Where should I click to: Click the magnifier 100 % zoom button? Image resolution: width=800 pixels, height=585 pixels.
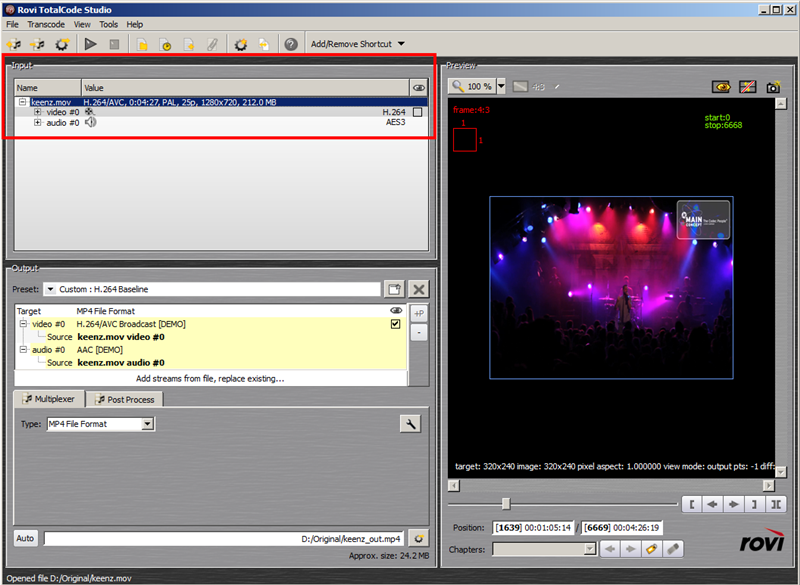click(472, 86)
